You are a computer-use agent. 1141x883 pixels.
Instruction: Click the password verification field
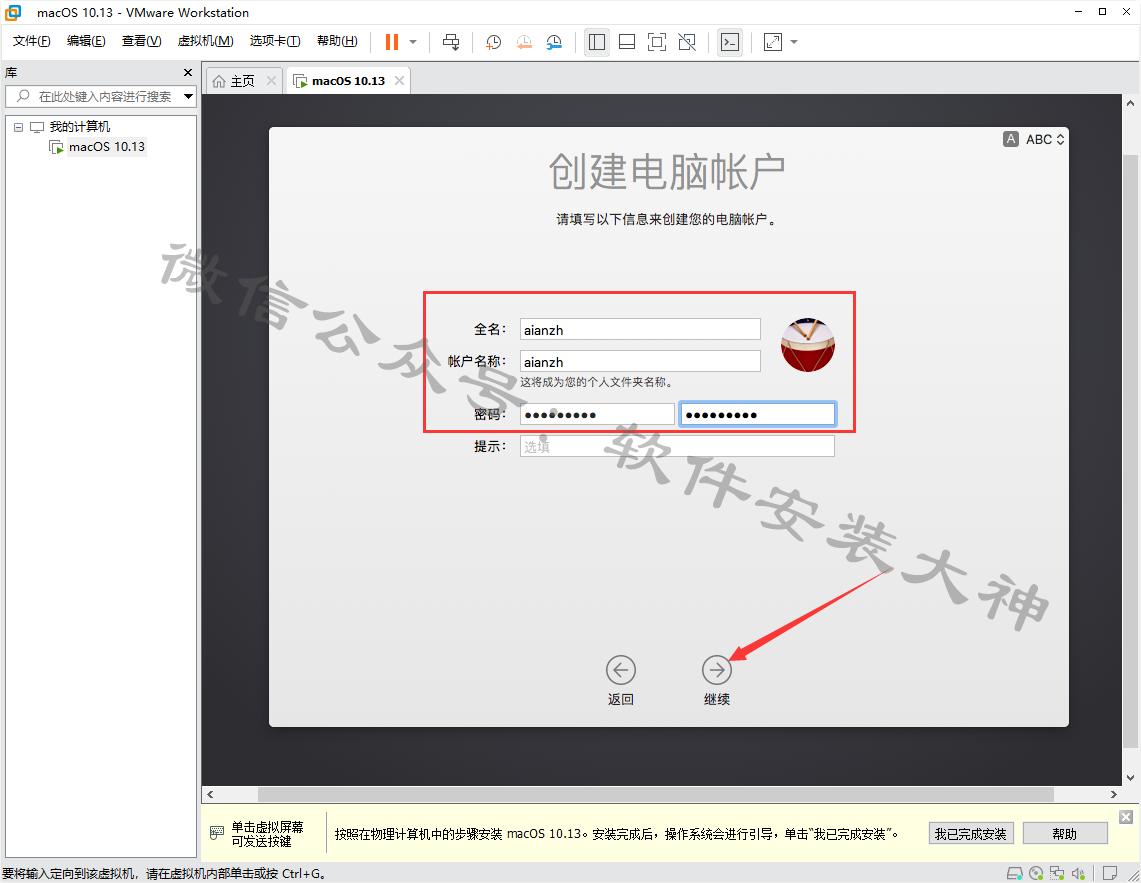coord(758,414)
